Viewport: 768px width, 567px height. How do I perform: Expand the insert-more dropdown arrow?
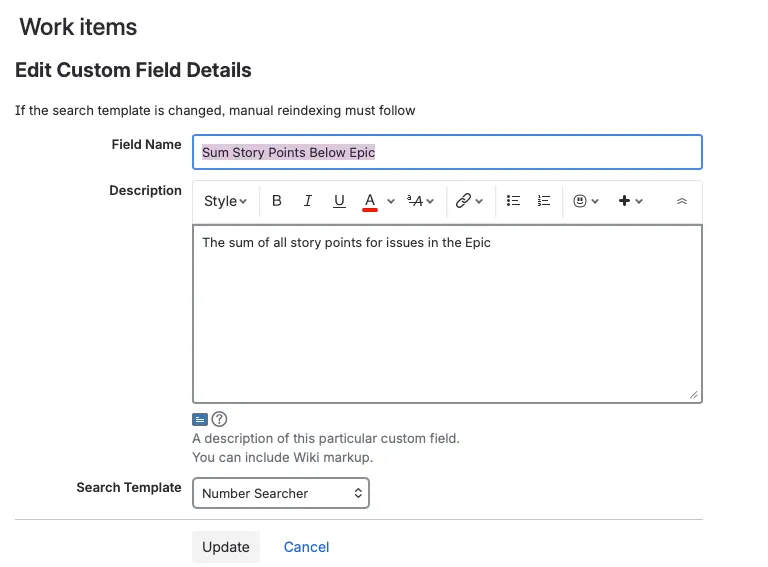click(639, 201)
